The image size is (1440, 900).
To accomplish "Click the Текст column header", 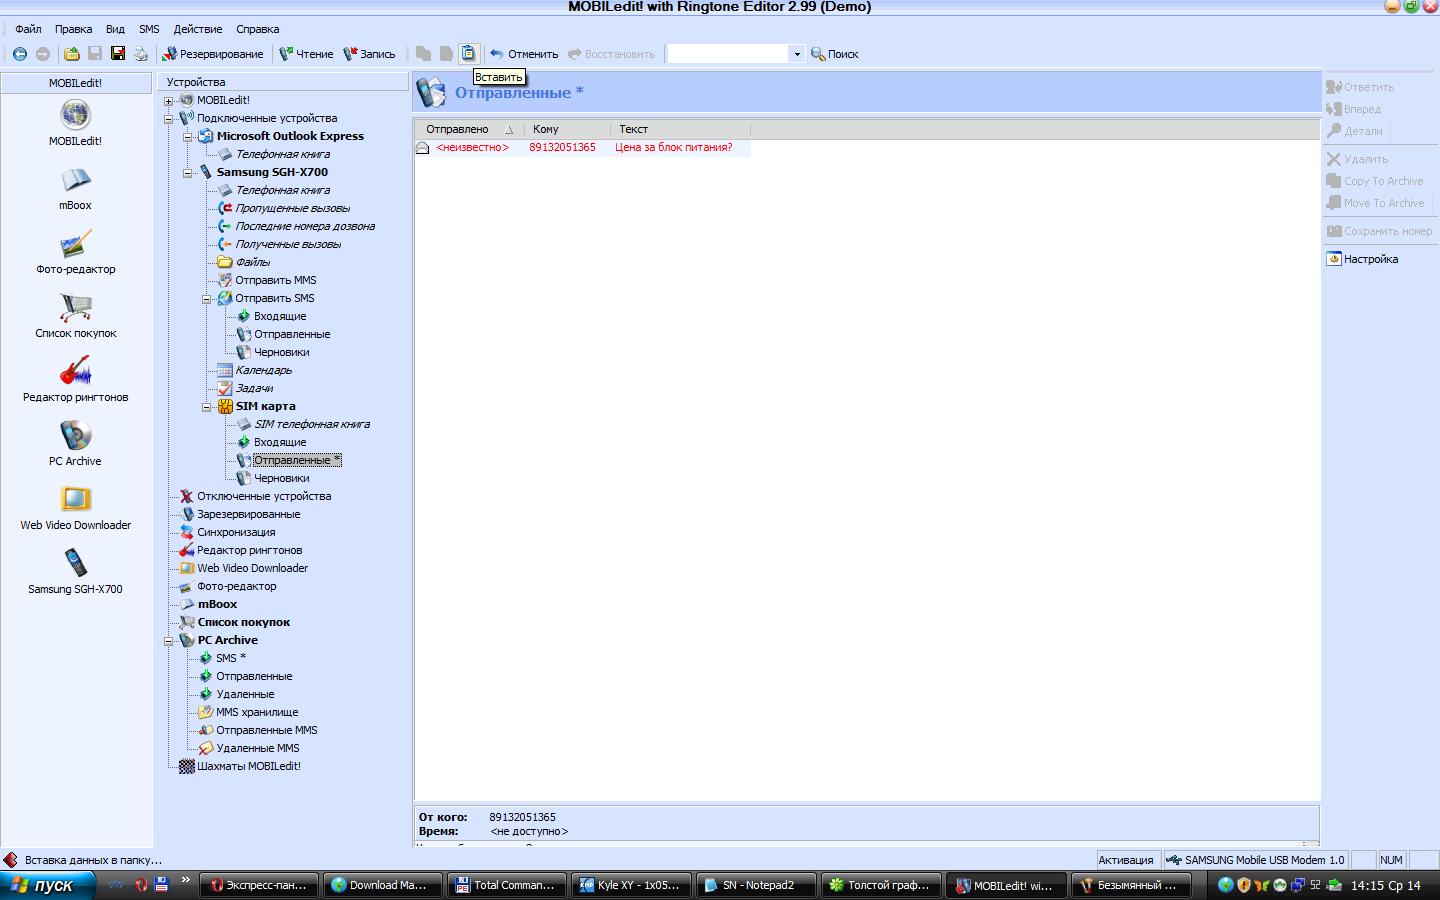I will pyautogui.click(x=680, y=129).
